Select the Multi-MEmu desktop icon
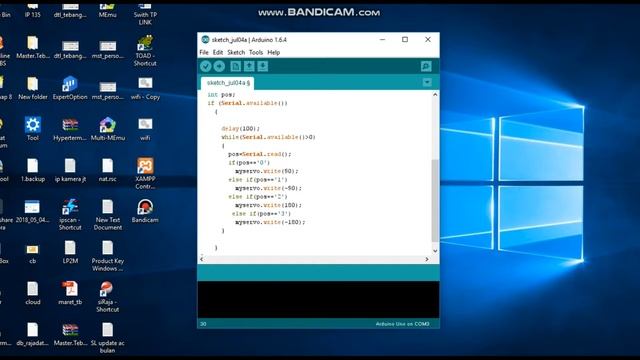This screenshot has width=640, height=360. (x=107, y=129)
